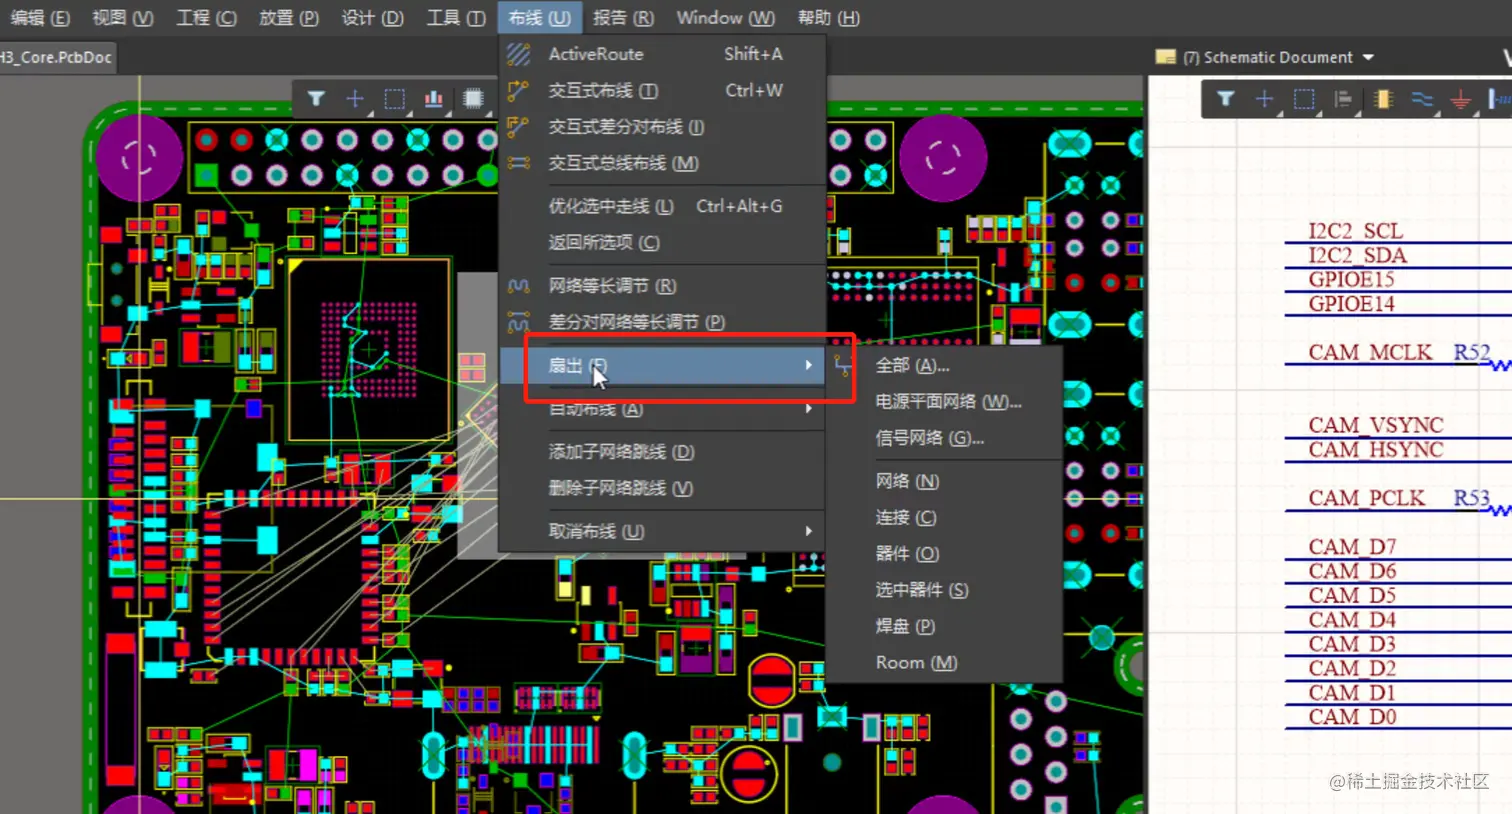Choose 选中器件 (S) in fanout submenu

click(x=943, y=590)
